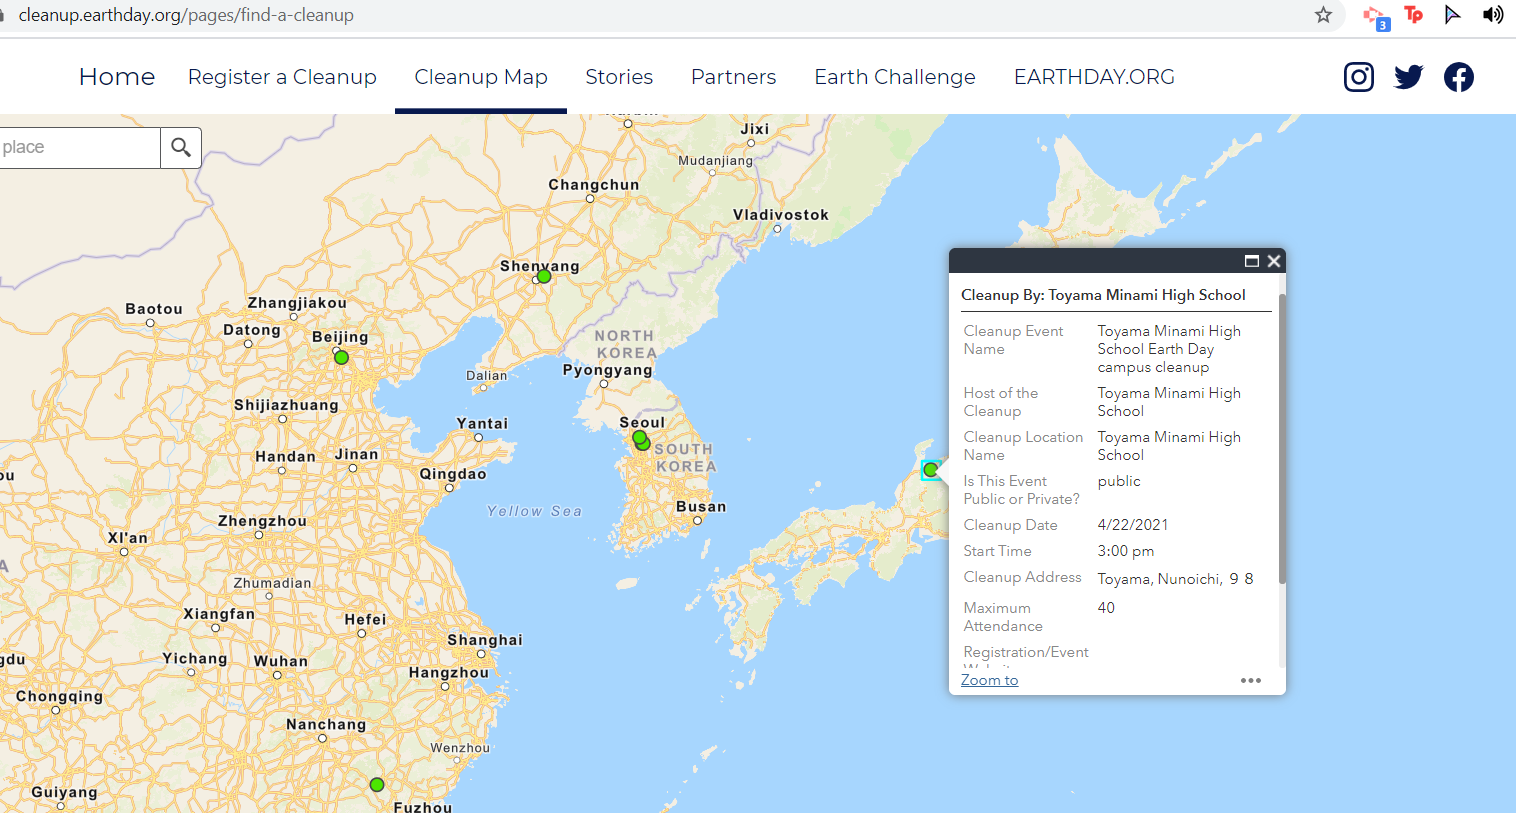This screenshot has height=813, width=1516.
Task: Visit the EARTHDAY.ORG link
Action: [x=1094, y=77]
